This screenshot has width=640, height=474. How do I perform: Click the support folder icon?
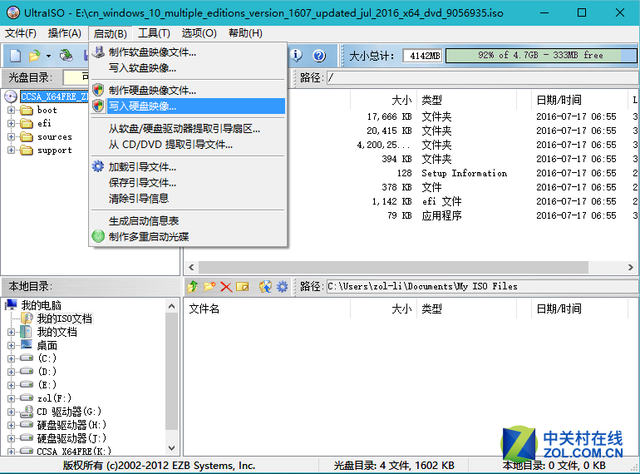point(27,150)
